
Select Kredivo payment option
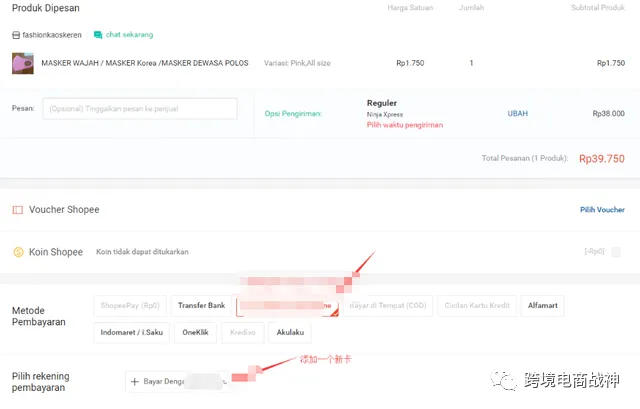pos(243,333)
